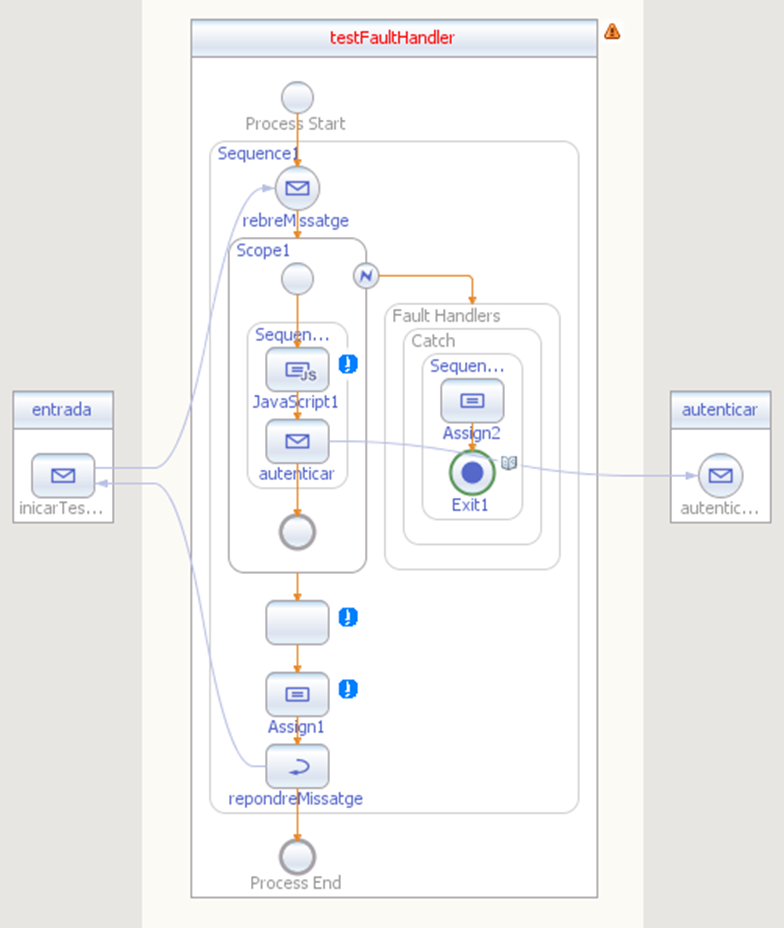
Task: Select the entrada partner link header
Action: click(63, 410)
